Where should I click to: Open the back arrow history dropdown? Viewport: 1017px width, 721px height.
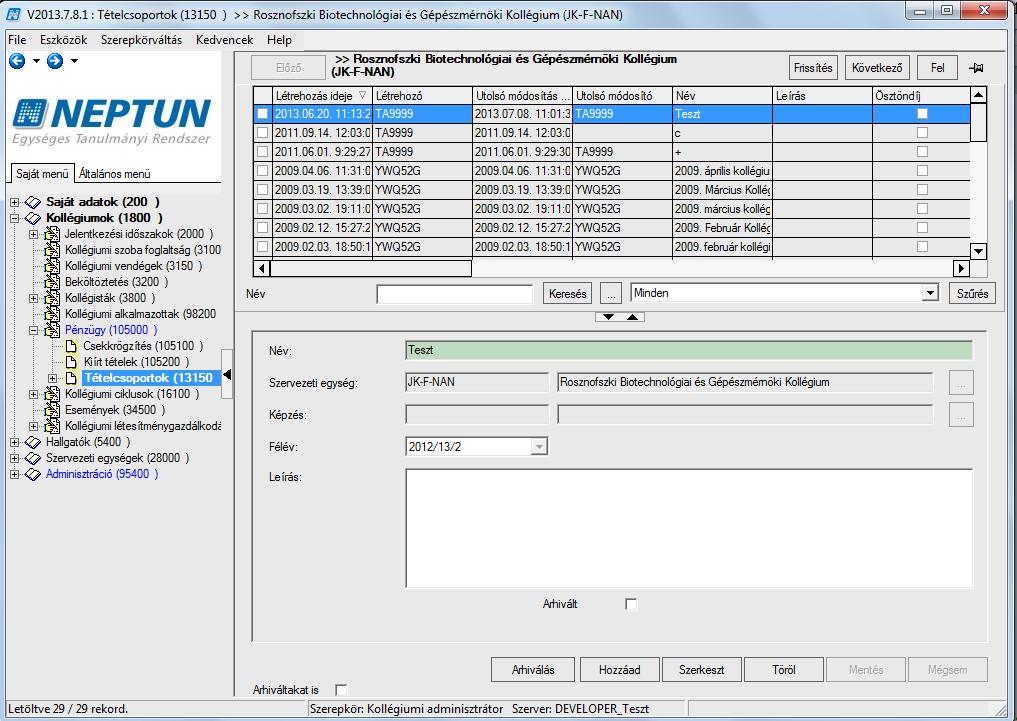point(36,61)
